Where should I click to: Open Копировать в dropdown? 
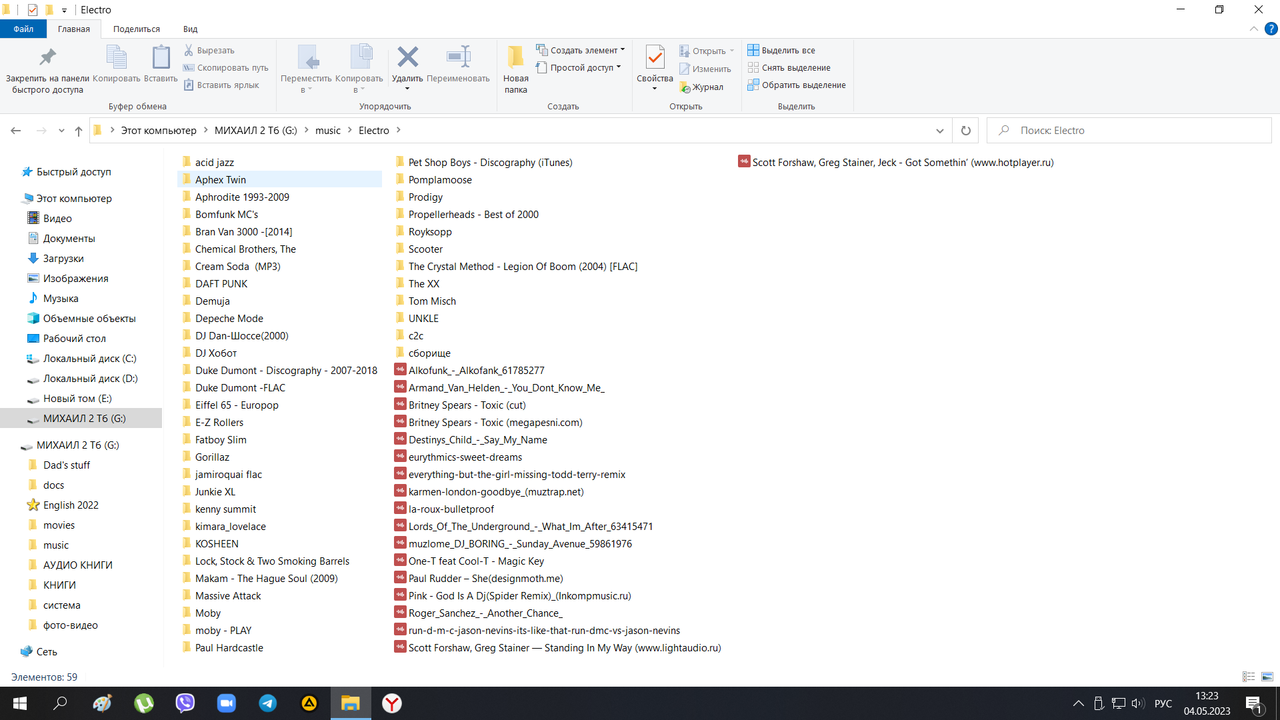point(360,70)
